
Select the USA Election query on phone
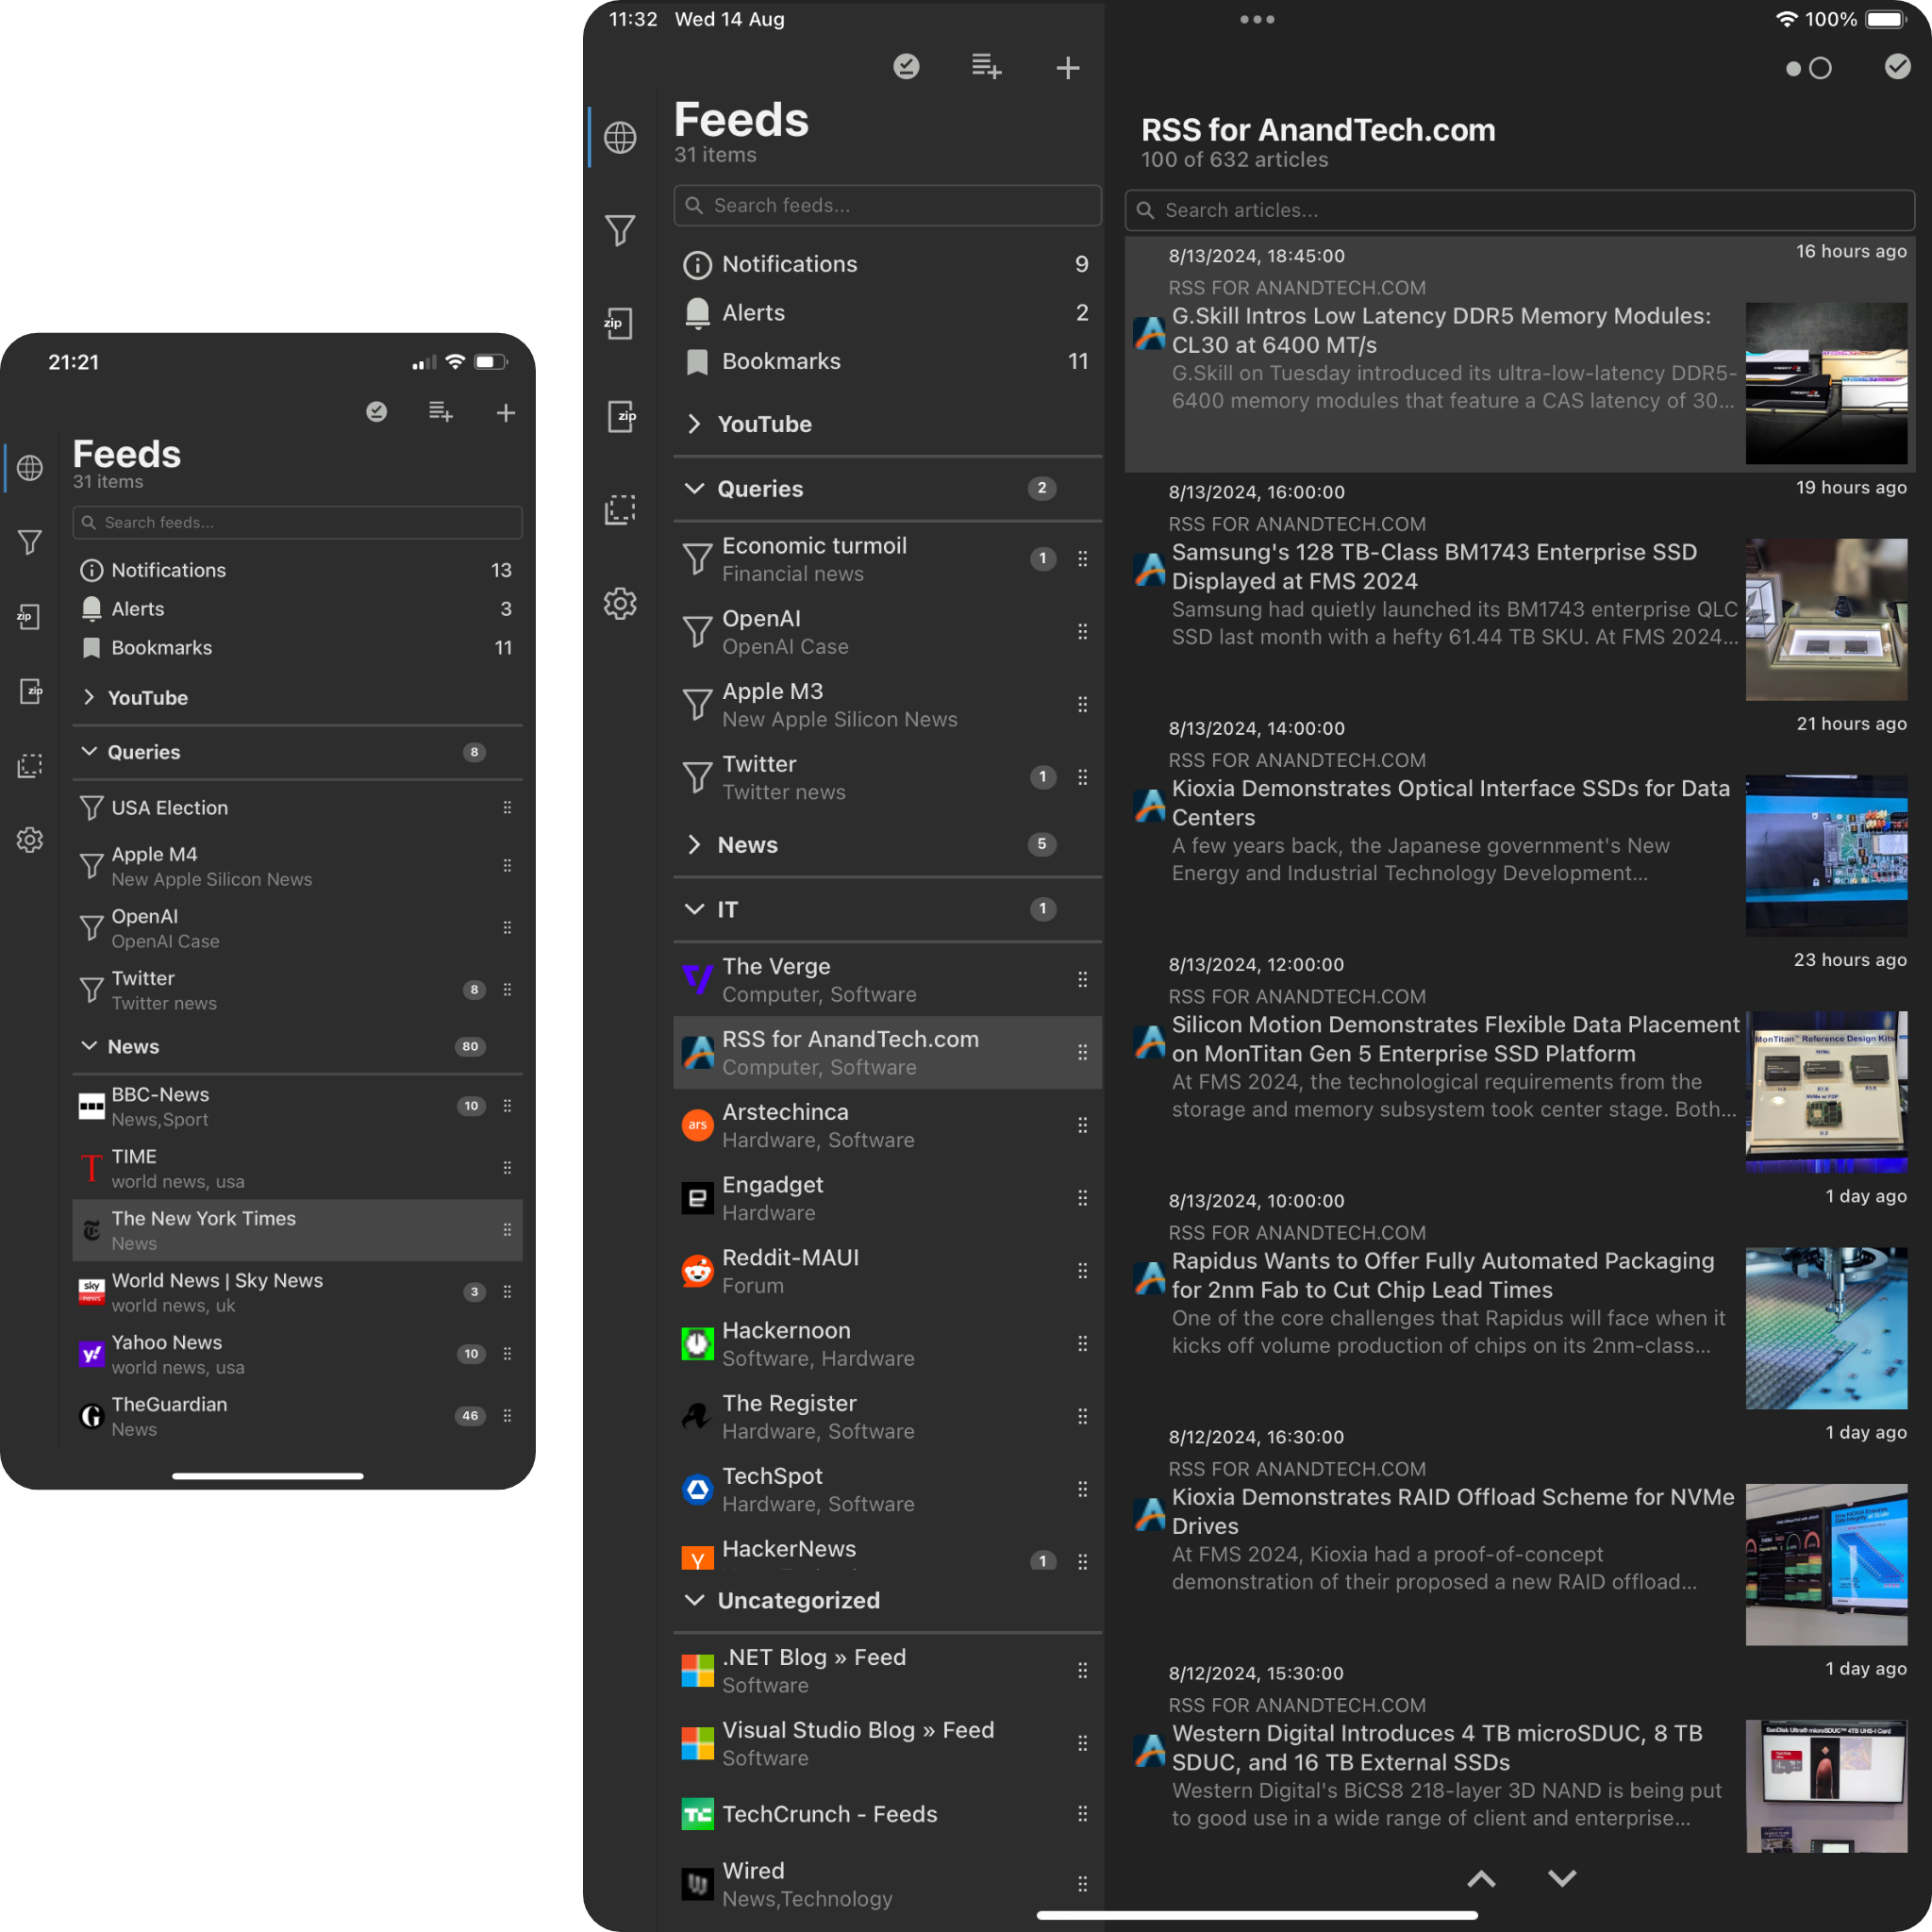coord(297,808)
